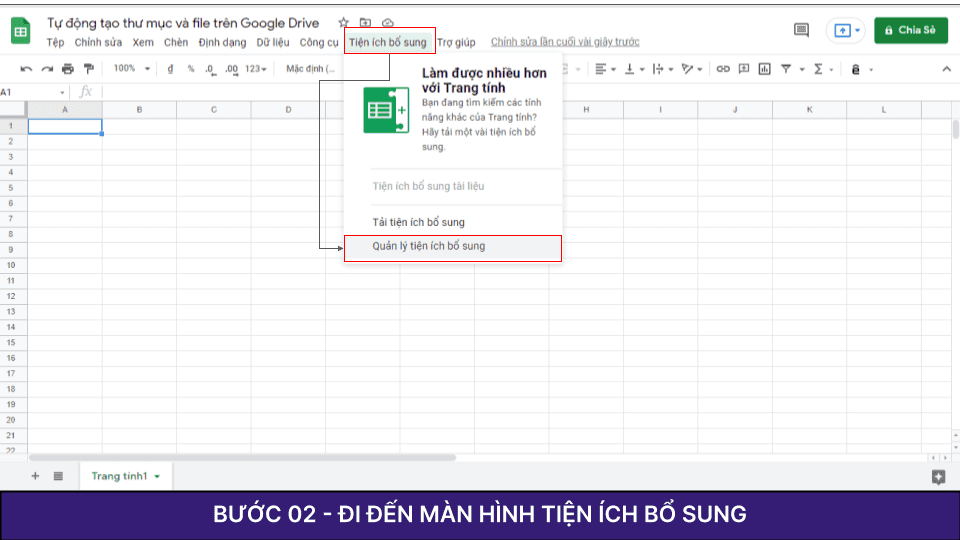Image resolution: width=960 pixels, height=540 pixels.
Task: Open the comment history icon
Action: (x=801, y=30)
